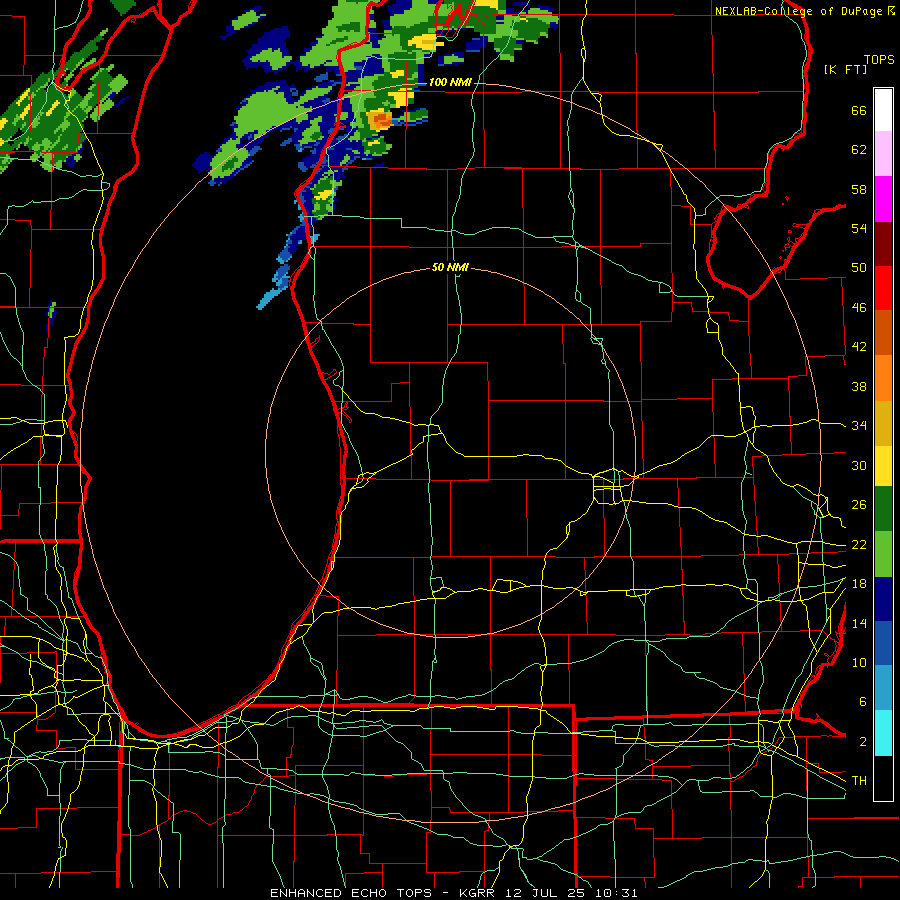
Task: Click the "2" legend value
Action: point(863,742)
